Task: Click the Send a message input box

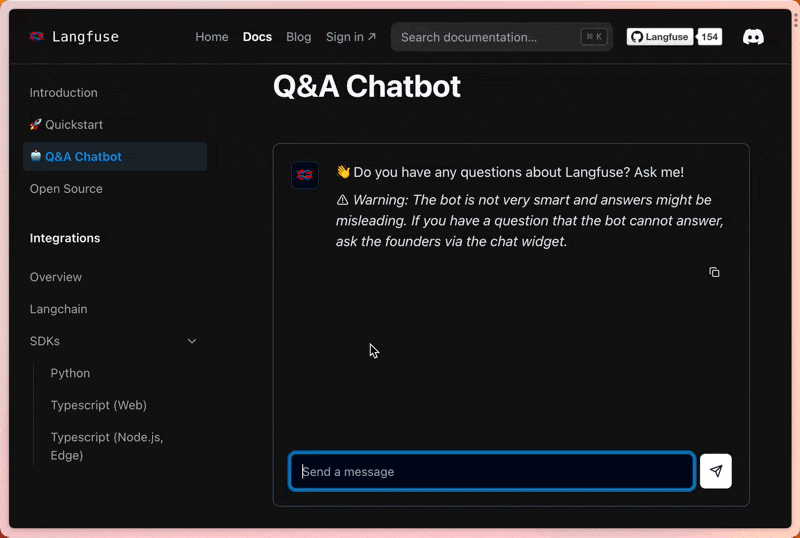Action: click(492, 471)
